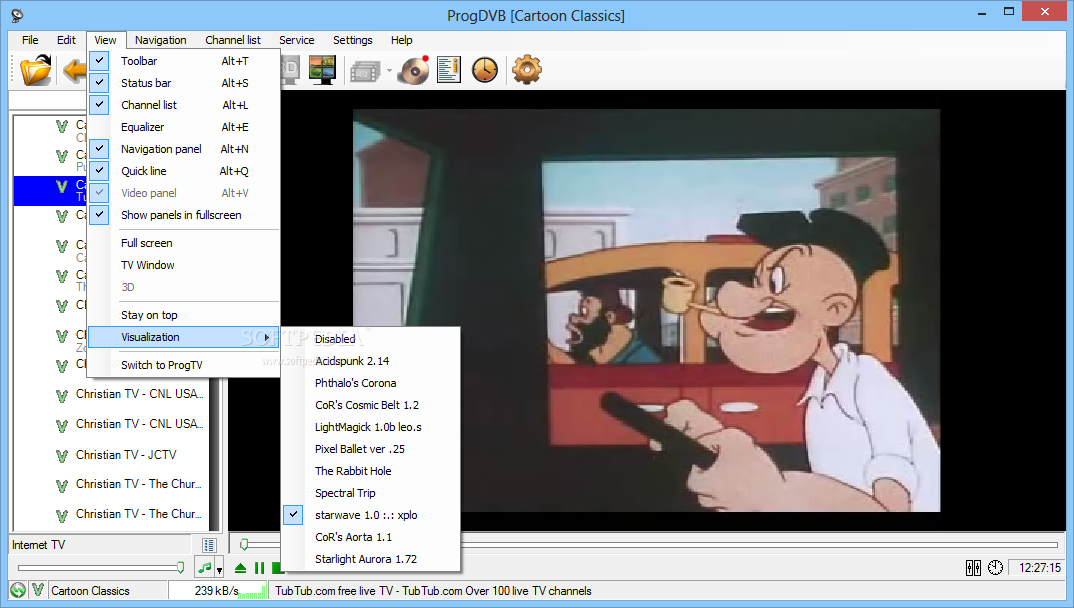Open file using the folder toolbar icon
Viewport: 1074px width, 608px height.
[36, 70]
